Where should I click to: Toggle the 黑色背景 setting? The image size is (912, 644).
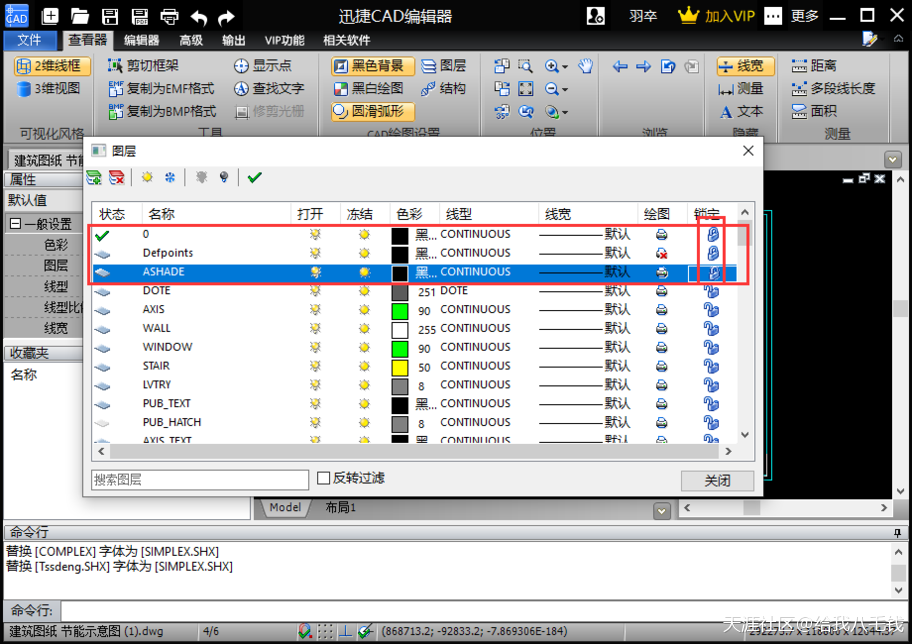pyautogui.click(x=372, y=66)
